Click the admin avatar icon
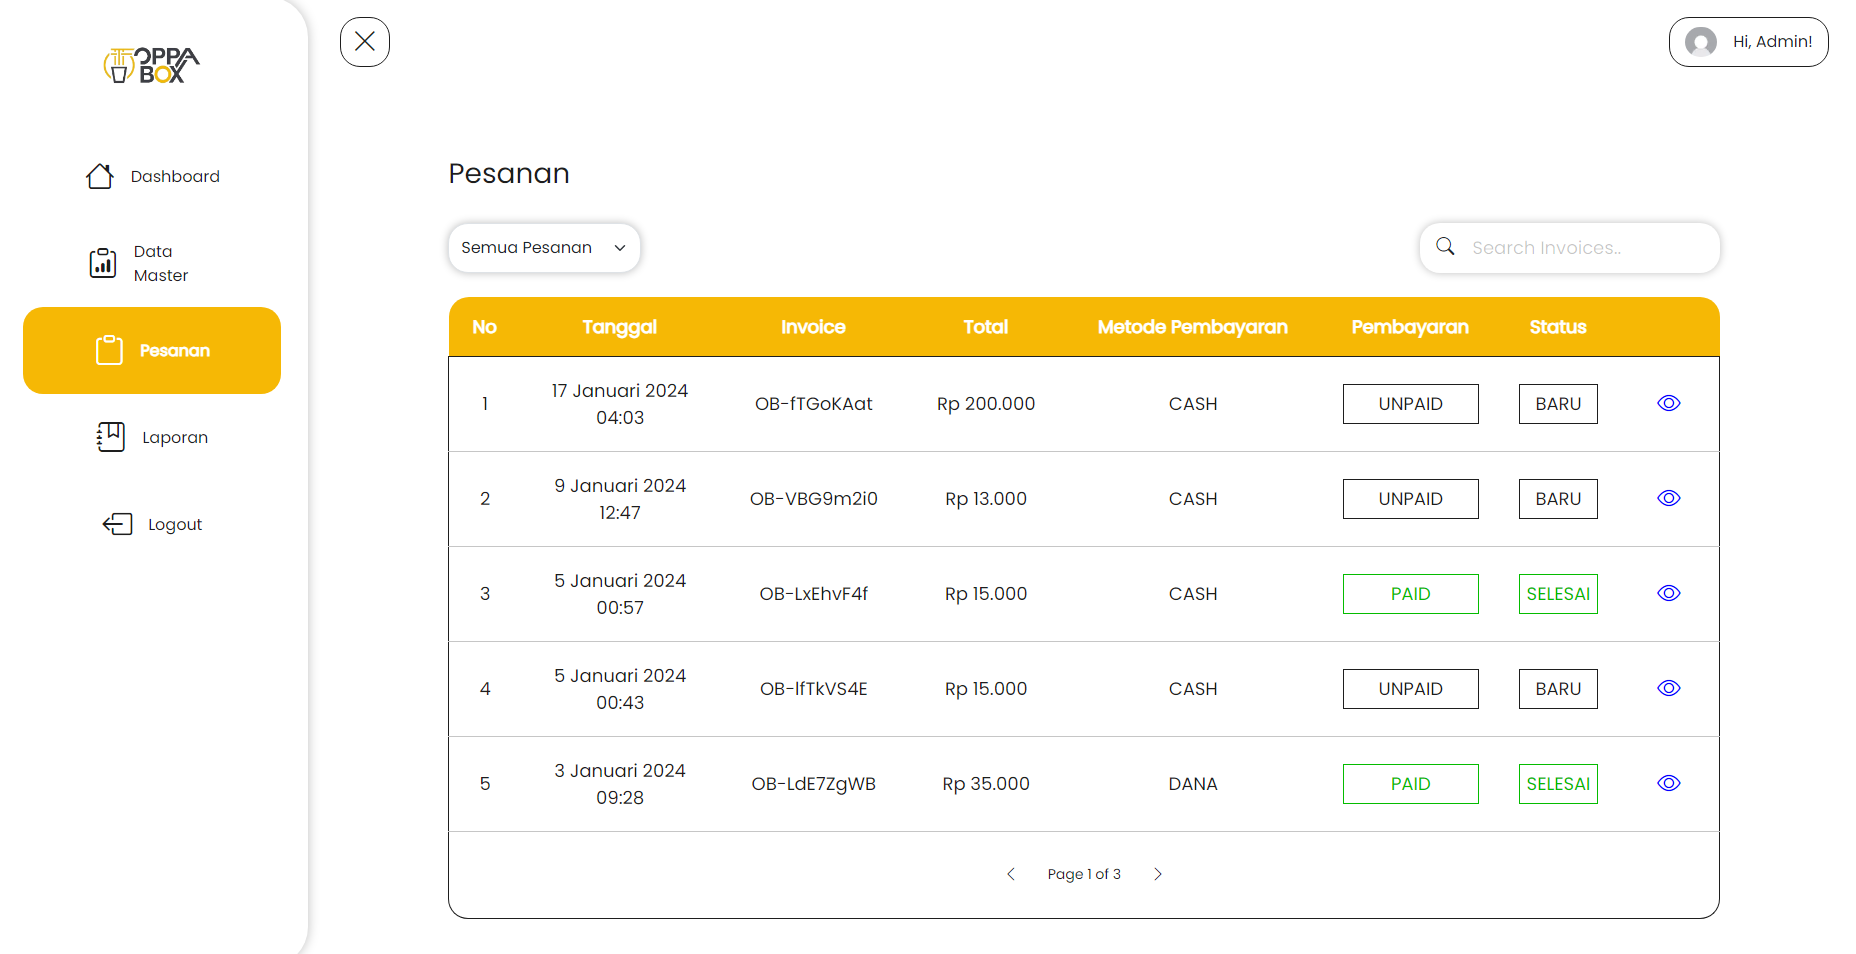The image size is (1856, 954). point(1700,42)
